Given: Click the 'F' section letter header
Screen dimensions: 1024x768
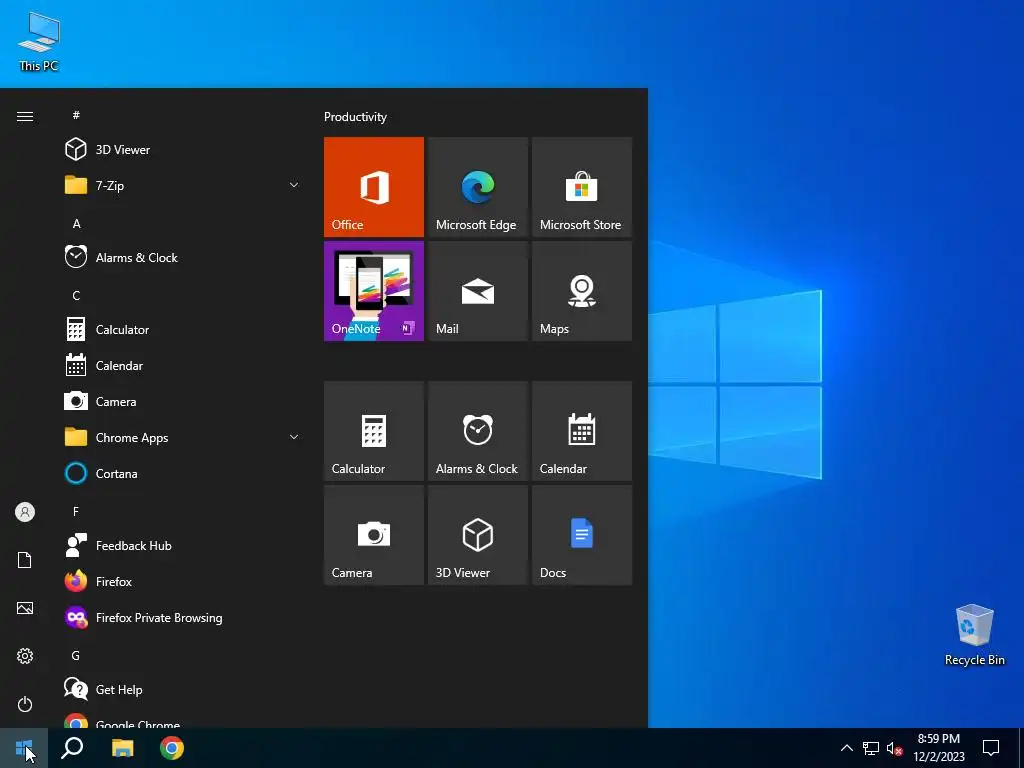Looking at the screenshot, I should coord(76,511).
